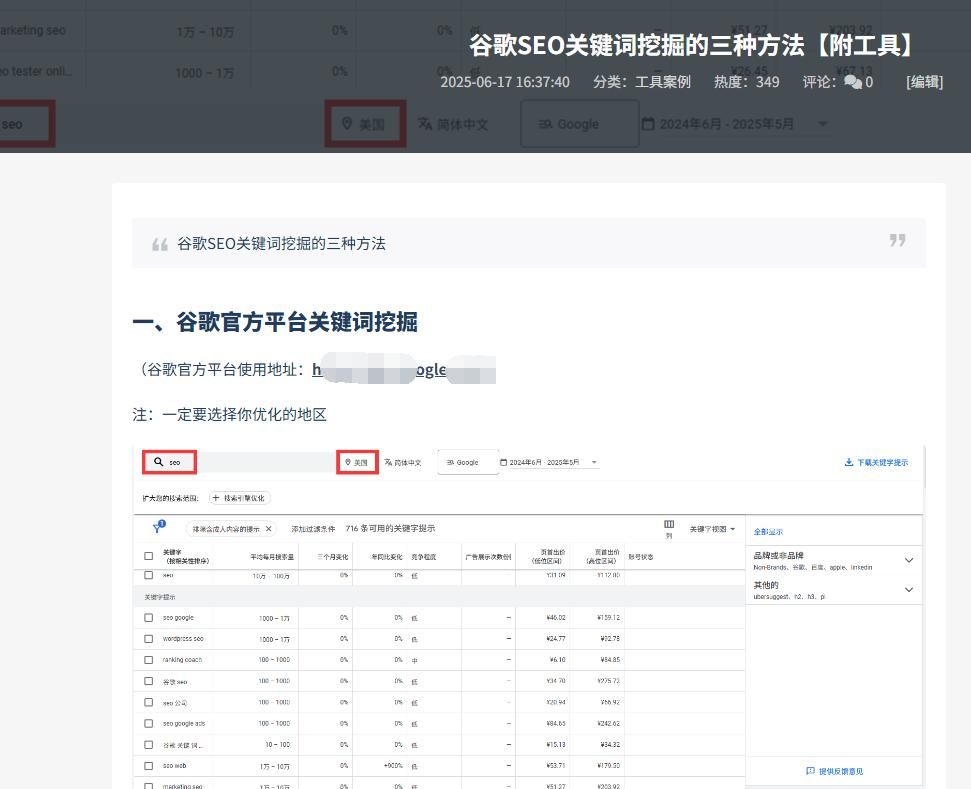Check the box for 谷歌 seo row
Image resolution: width=971 pixels, height=789 pixels.
coord(149,681)
